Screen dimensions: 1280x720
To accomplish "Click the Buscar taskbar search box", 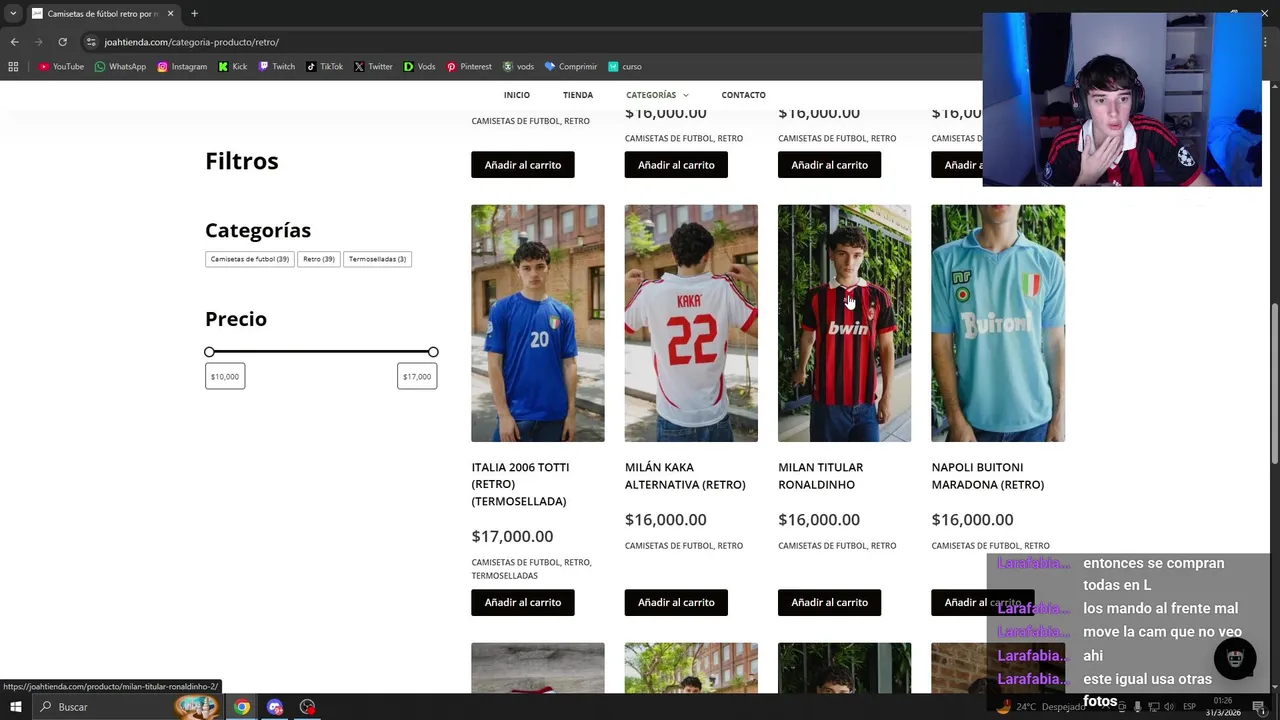I will point(125,707).
